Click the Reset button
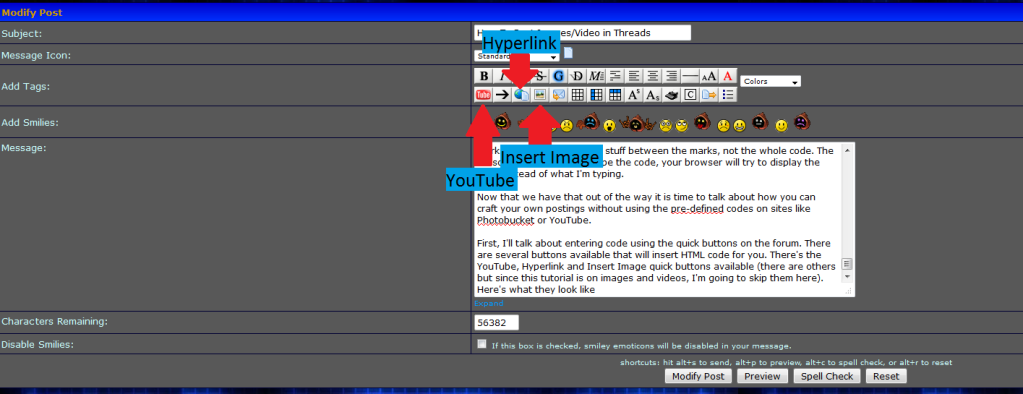Viewport: 1023px width, 394px height. click(886, 376)
